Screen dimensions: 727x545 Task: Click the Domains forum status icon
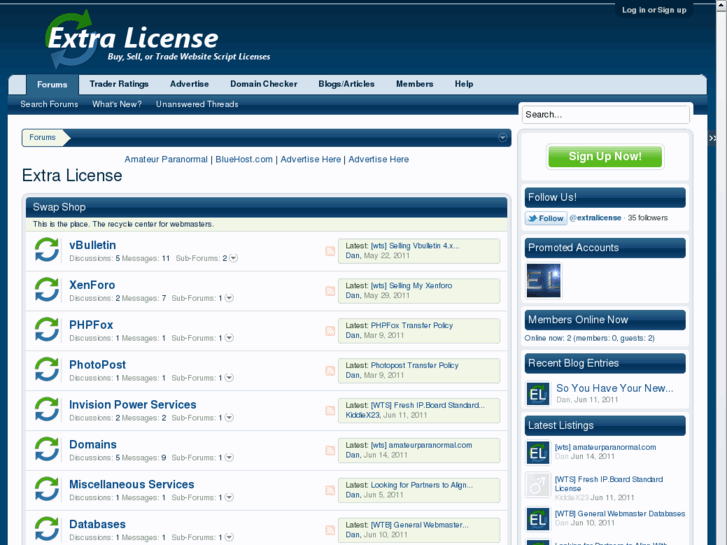[x=47, y=449]
